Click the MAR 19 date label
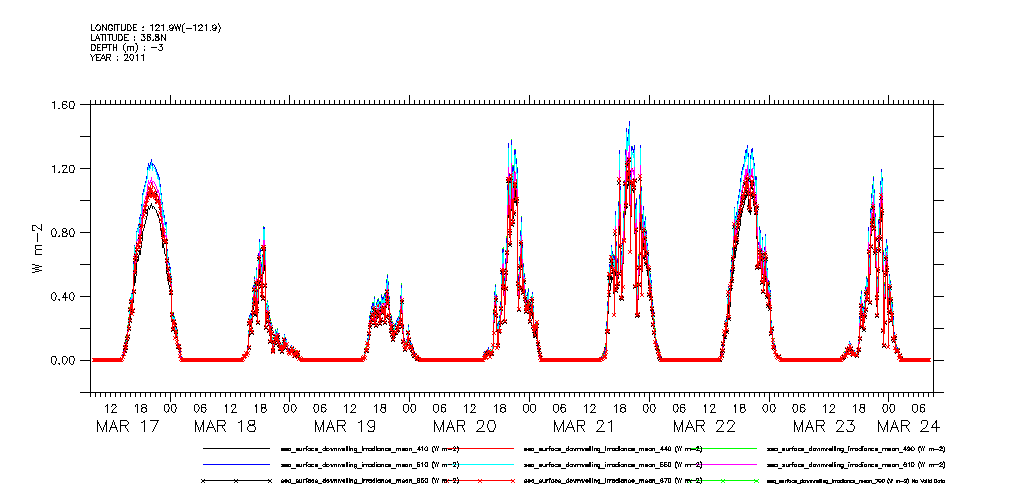This screenshot has height=504, width=1009. tap(344, 426)
